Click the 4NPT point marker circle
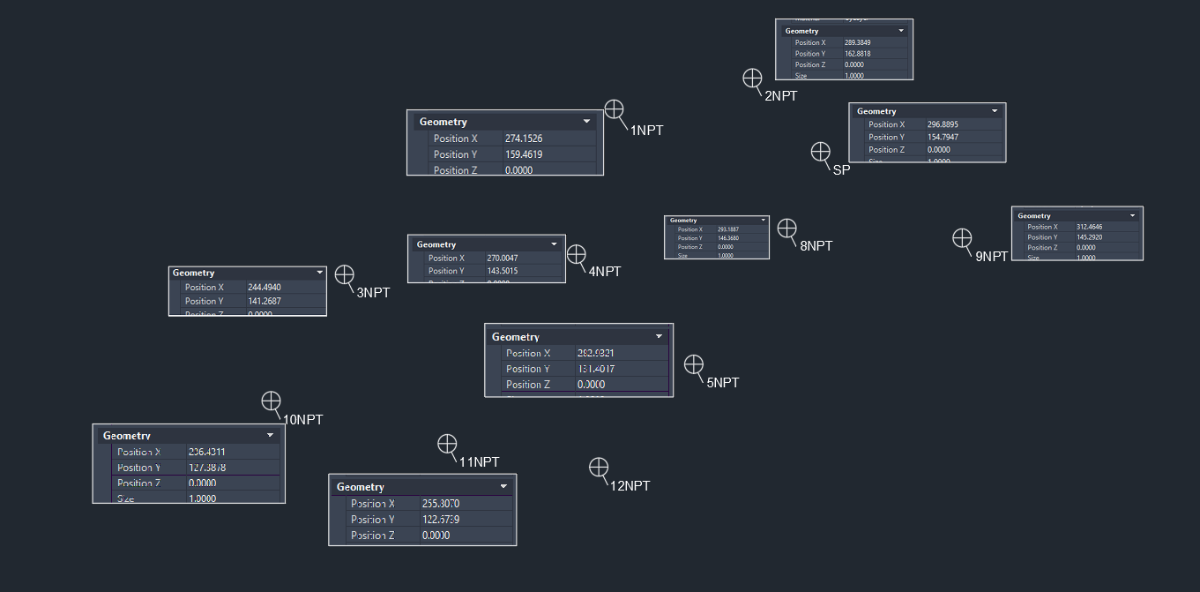 [x=576, y=254]
